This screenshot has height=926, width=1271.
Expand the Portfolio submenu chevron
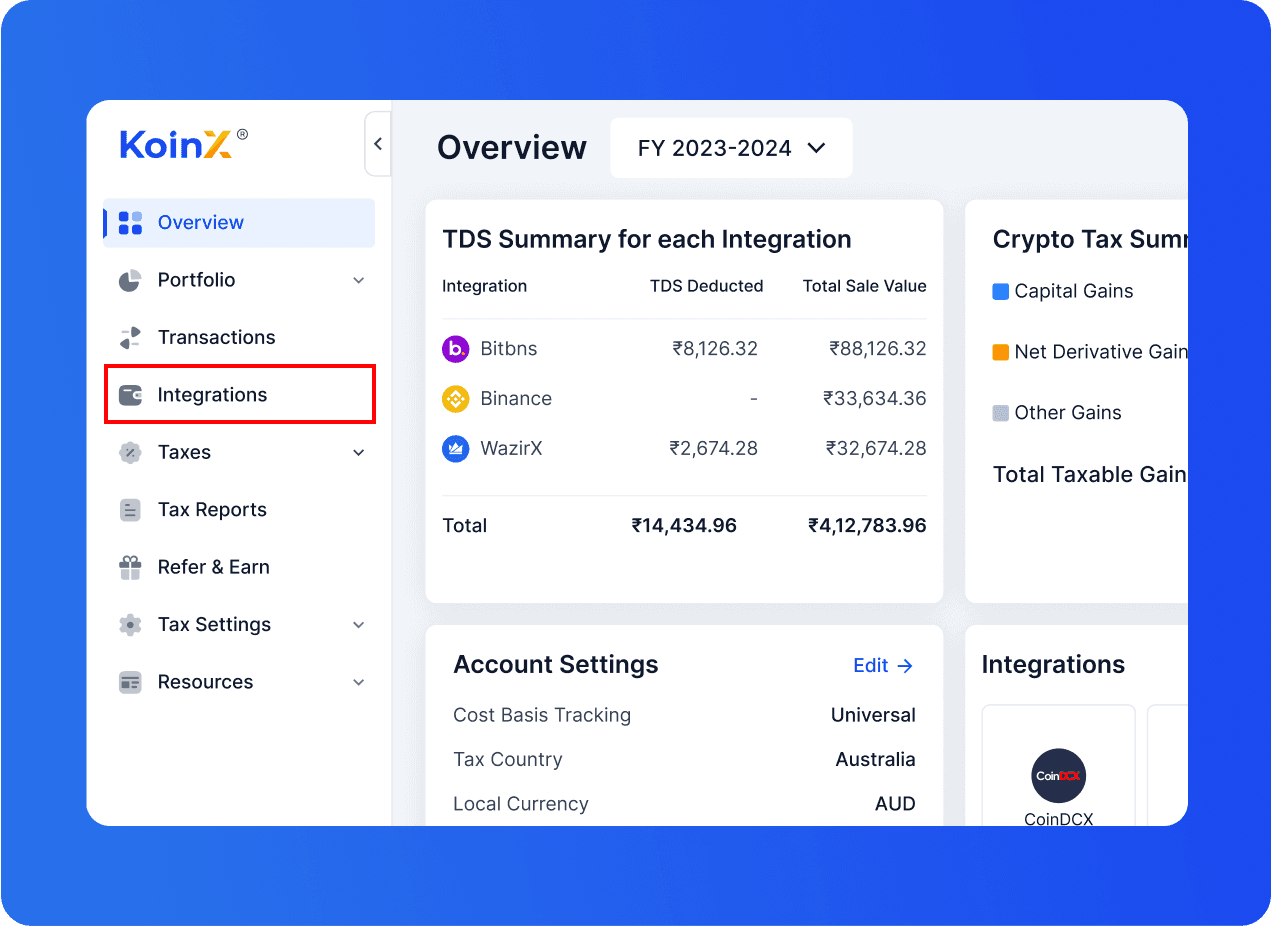pos(359,281)
